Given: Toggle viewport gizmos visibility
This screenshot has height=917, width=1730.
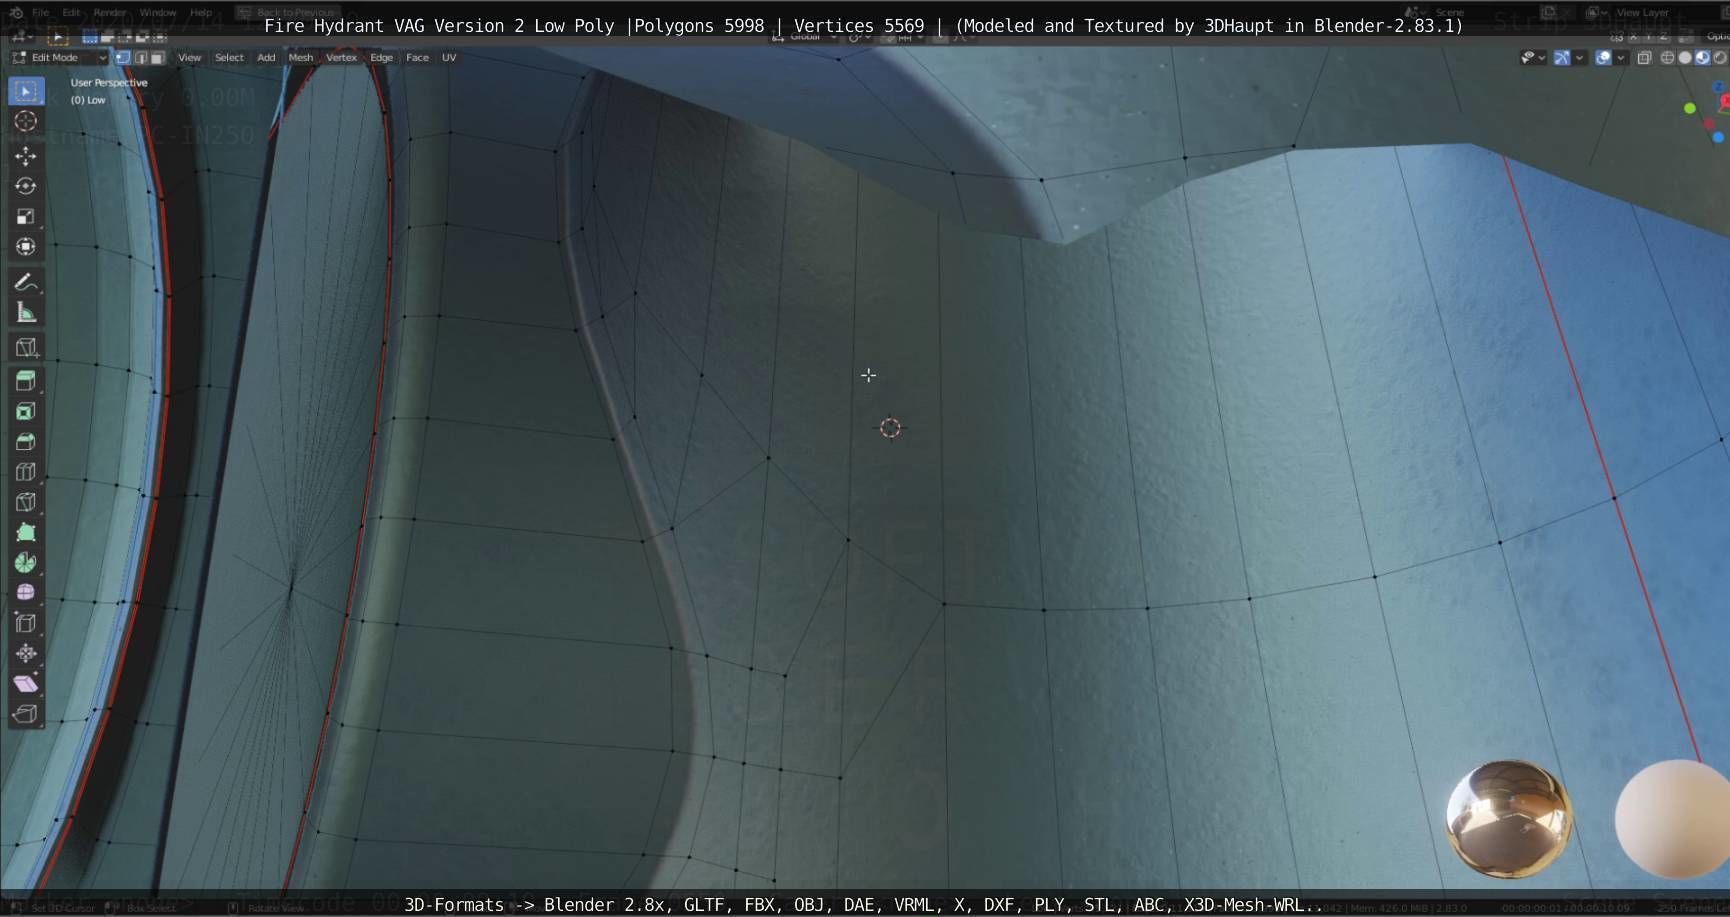Looking at the screenshot, I should point(1561,58).
